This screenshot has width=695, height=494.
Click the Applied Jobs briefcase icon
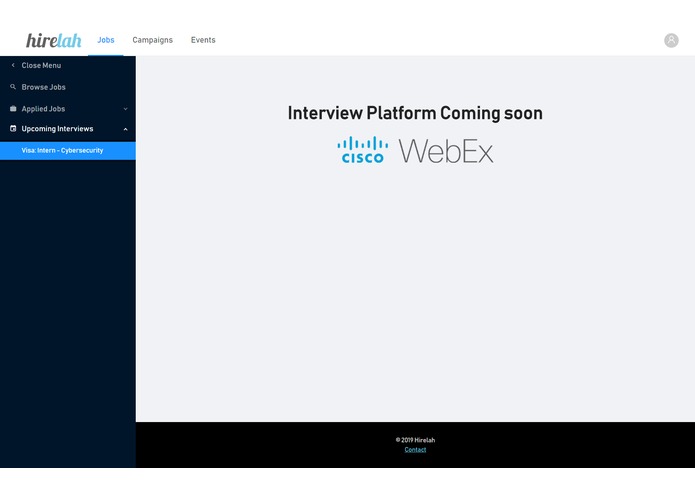(13, 109)
